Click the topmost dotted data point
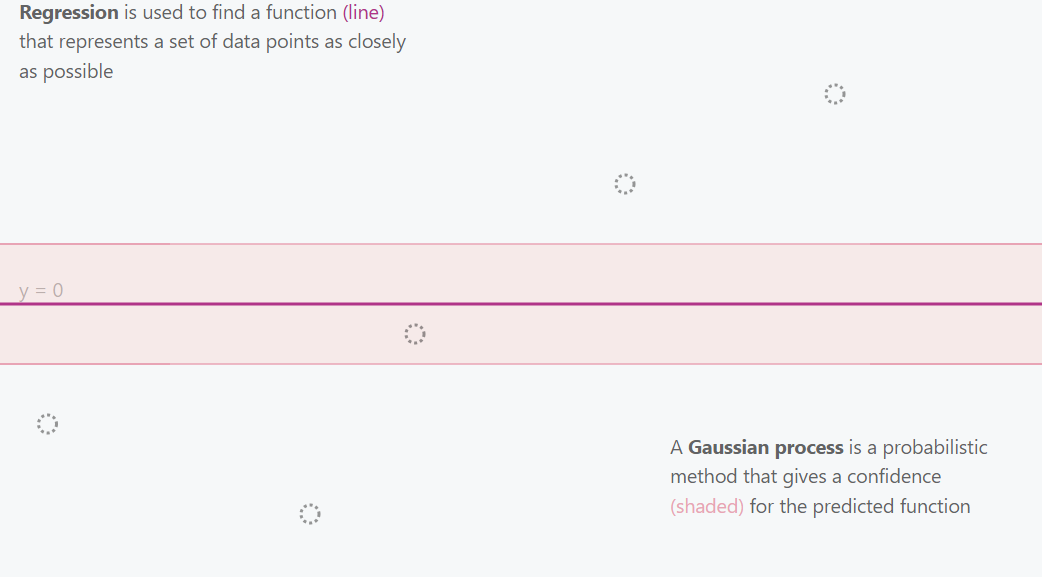Screen dimensions: 1042x577 click(x=835, y=94)
